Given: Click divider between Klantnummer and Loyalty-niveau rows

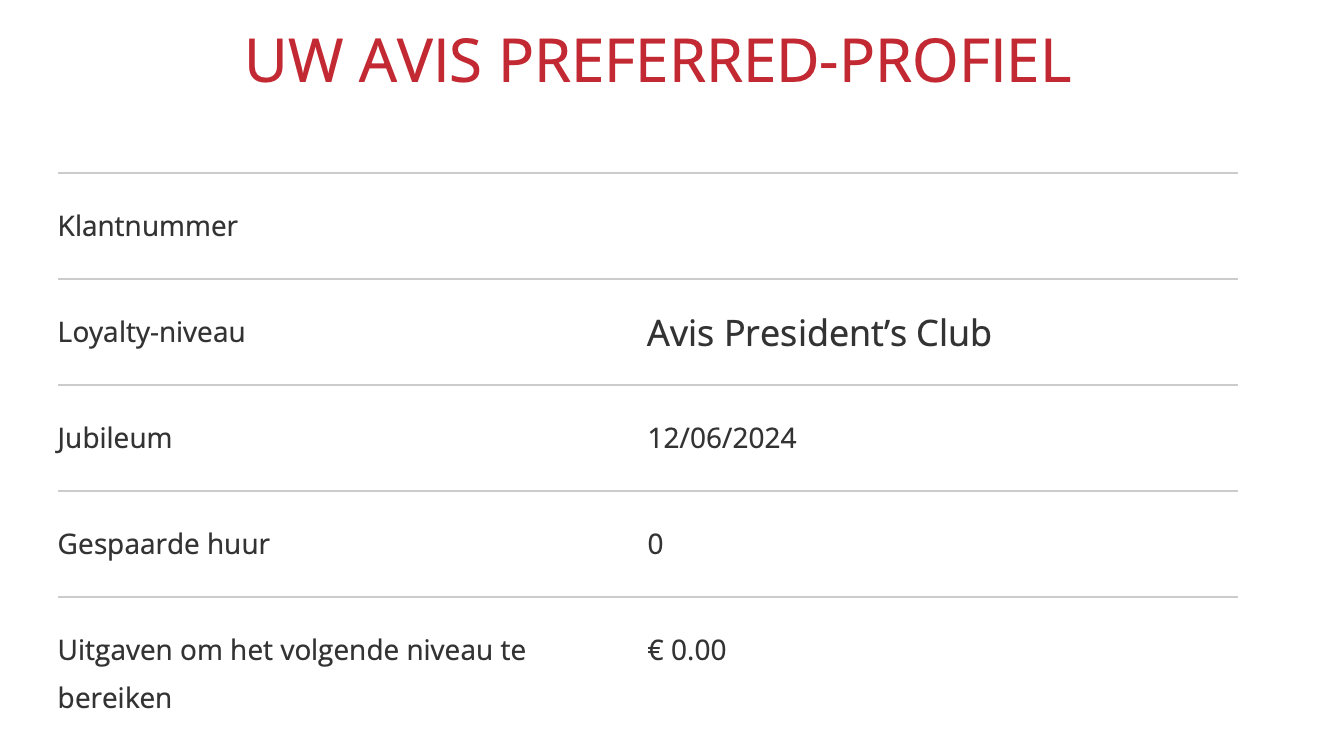Looking at the screenshot, I should coord(648,279).
